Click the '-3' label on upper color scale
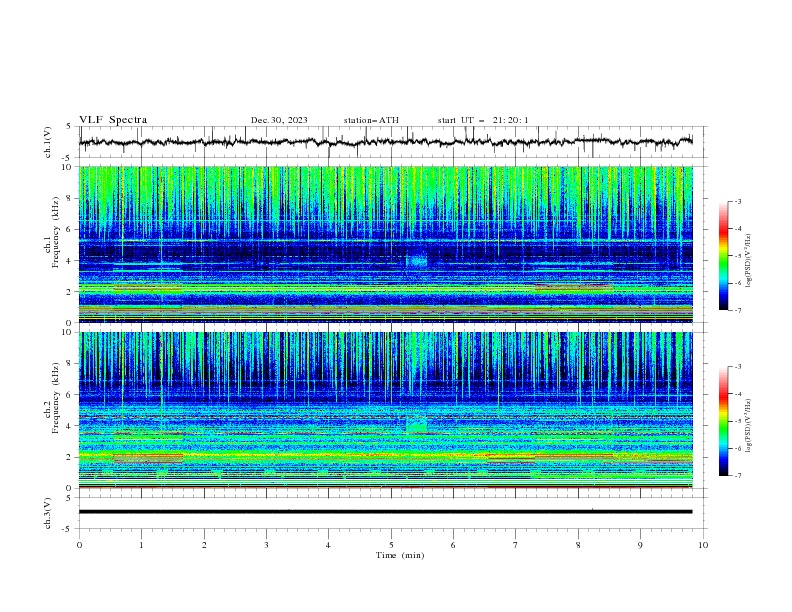Screen dimensions: 792x612 click(x=737, y=201)
